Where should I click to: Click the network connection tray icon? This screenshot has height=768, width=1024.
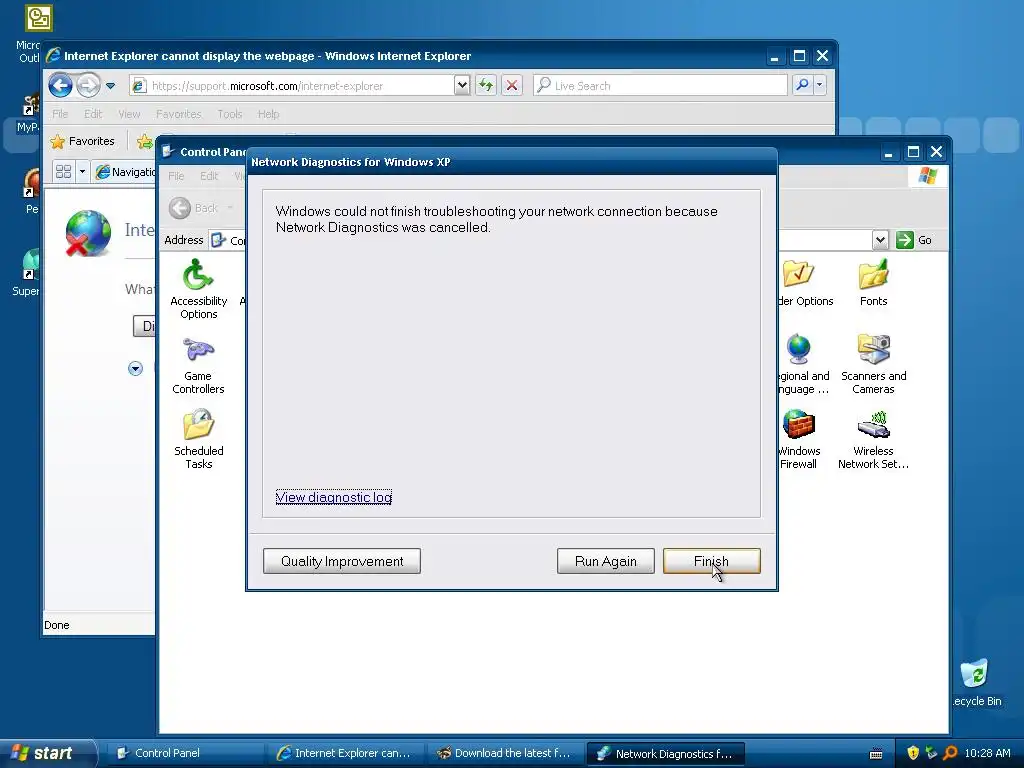931,753
